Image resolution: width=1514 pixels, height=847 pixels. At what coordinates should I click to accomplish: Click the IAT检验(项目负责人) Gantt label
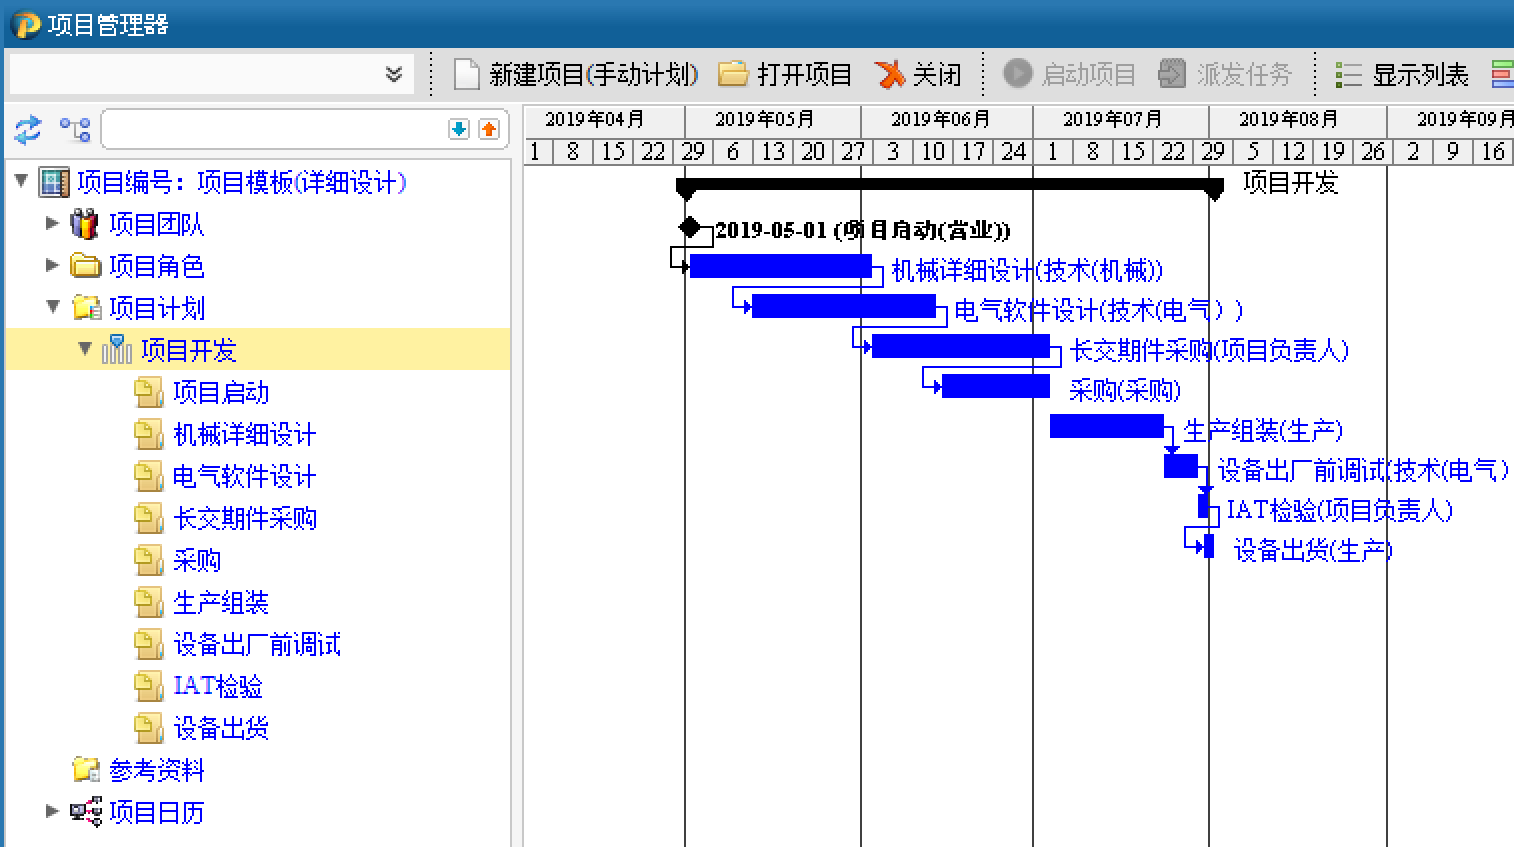pyautogui.click(x=1340, y=510)
